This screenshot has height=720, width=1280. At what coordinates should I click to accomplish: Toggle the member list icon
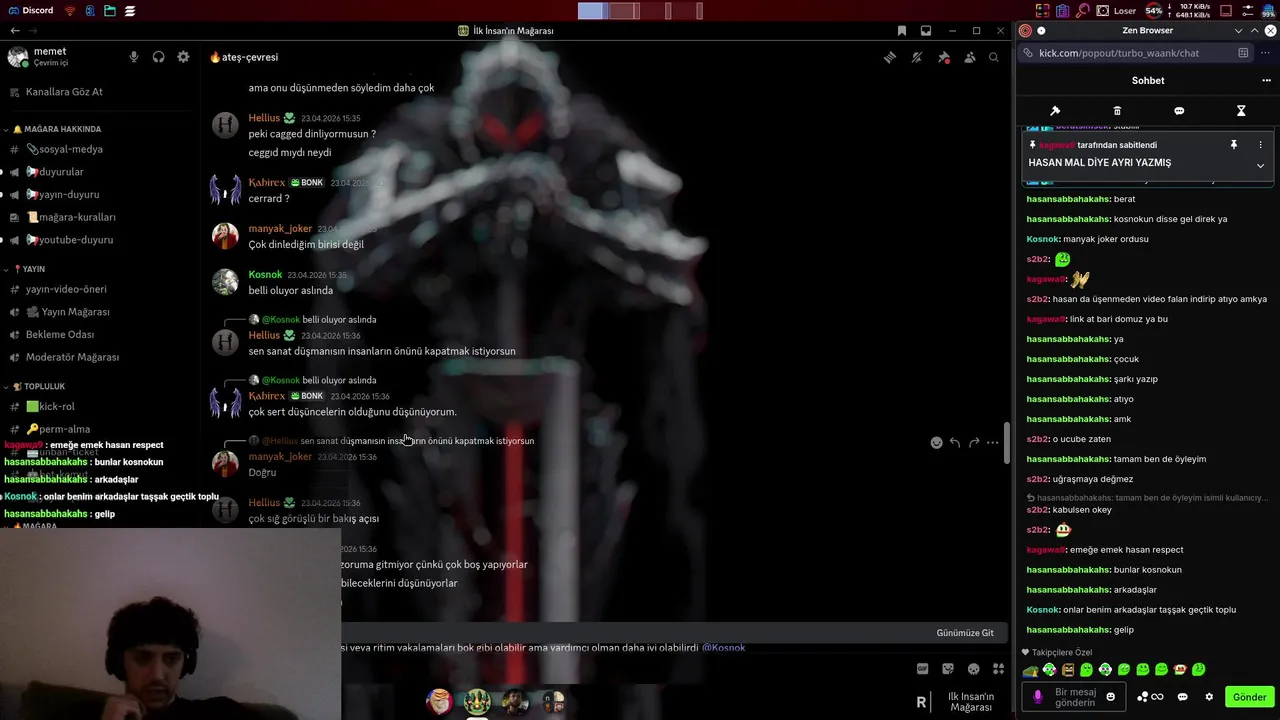tap(969, 58)
